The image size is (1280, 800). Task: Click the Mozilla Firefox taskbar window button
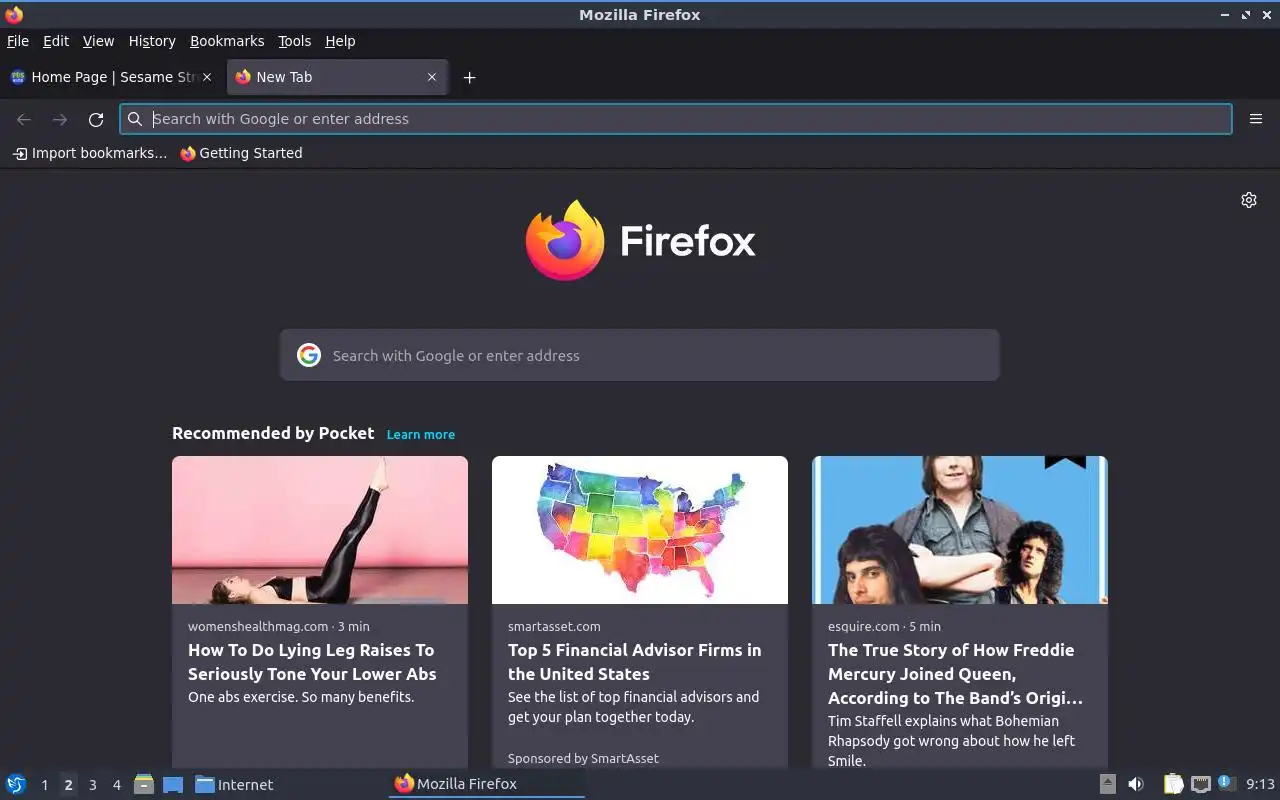coord(486,784)
